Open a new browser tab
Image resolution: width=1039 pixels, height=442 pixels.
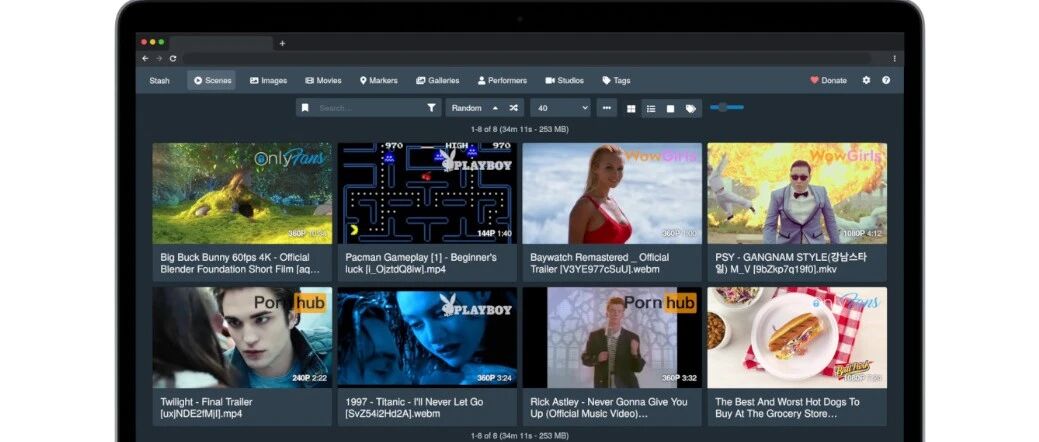282,43
